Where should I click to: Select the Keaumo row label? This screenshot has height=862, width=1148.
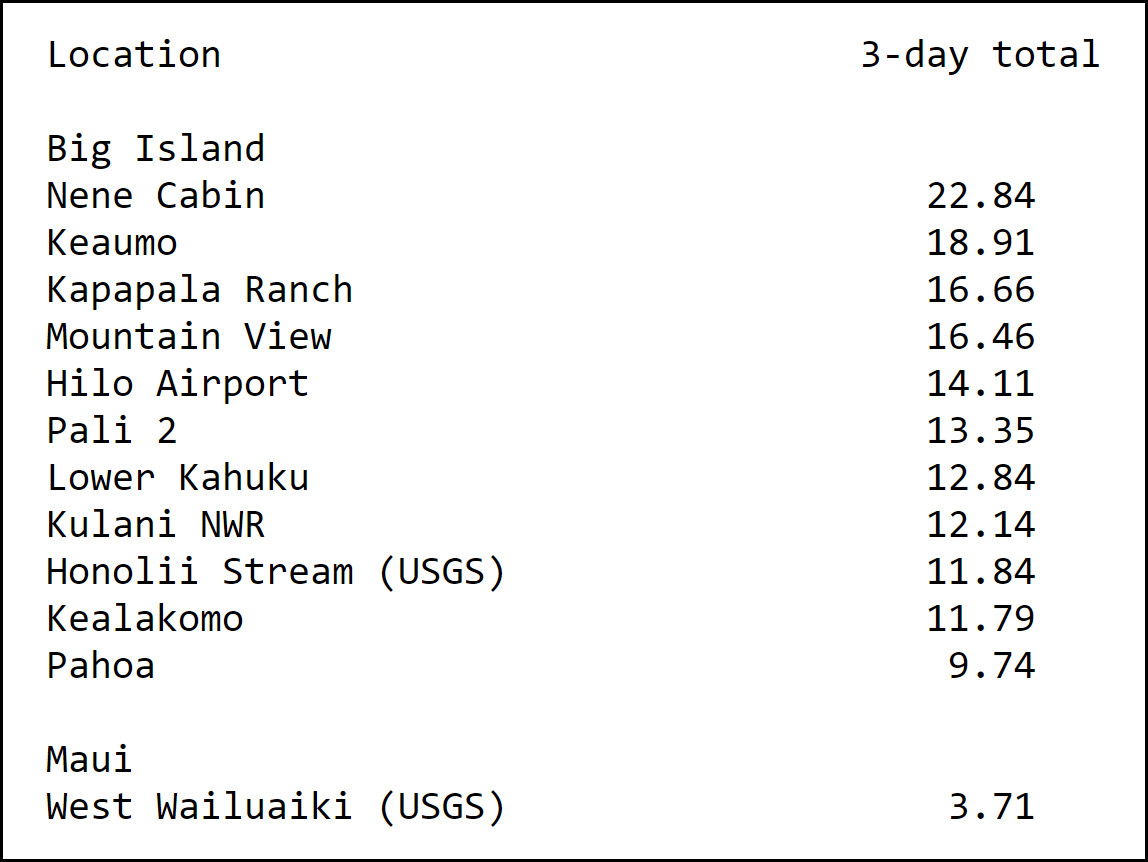112,243
